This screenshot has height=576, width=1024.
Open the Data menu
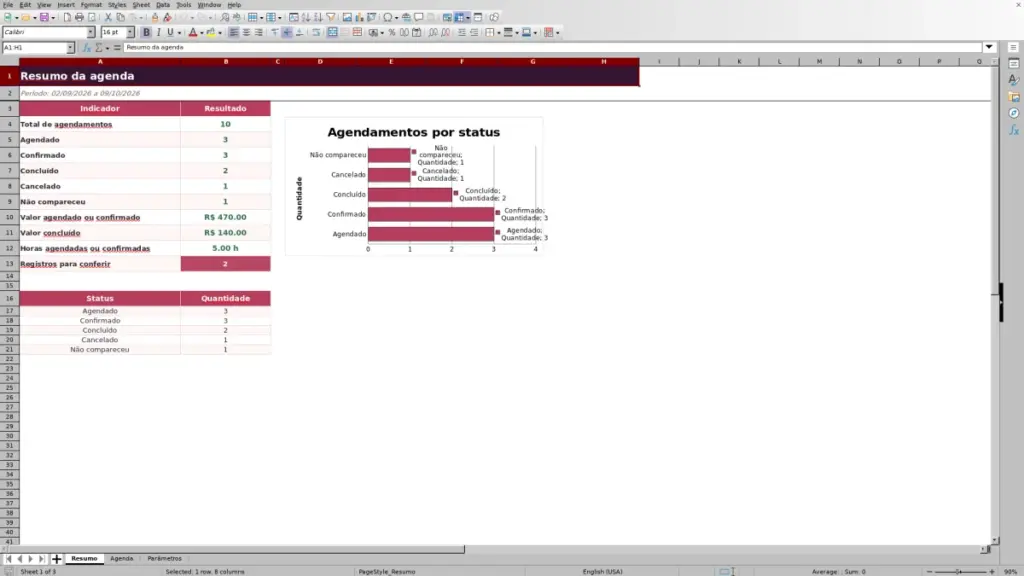tap(163, 5)
